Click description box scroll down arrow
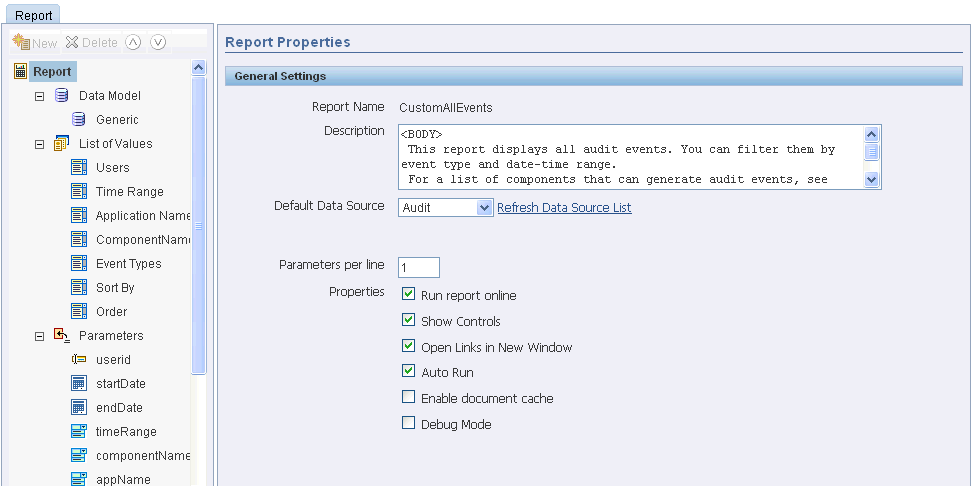The height and width of the screenshot is (486, 974). (x=872, y=180)
